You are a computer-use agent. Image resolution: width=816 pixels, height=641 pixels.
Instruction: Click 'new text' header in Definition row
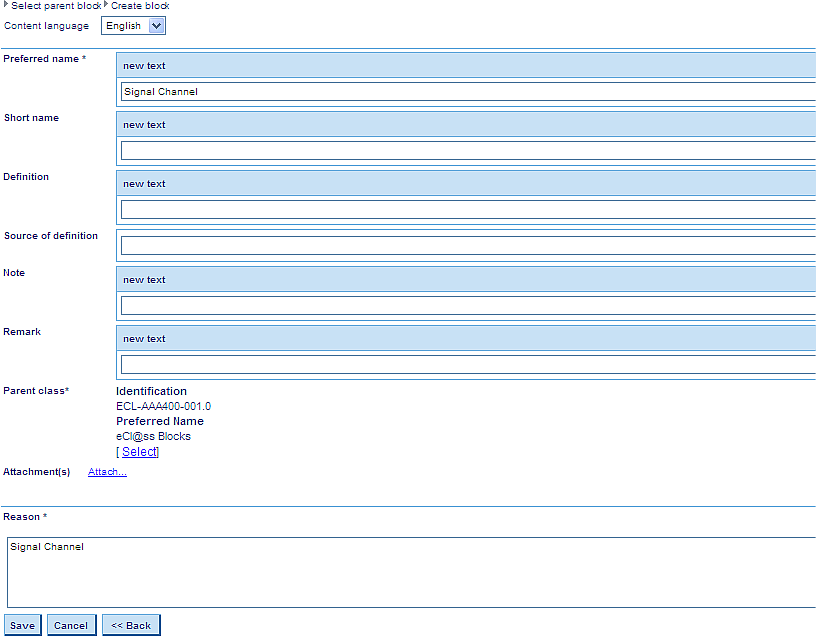pos(144,184)
